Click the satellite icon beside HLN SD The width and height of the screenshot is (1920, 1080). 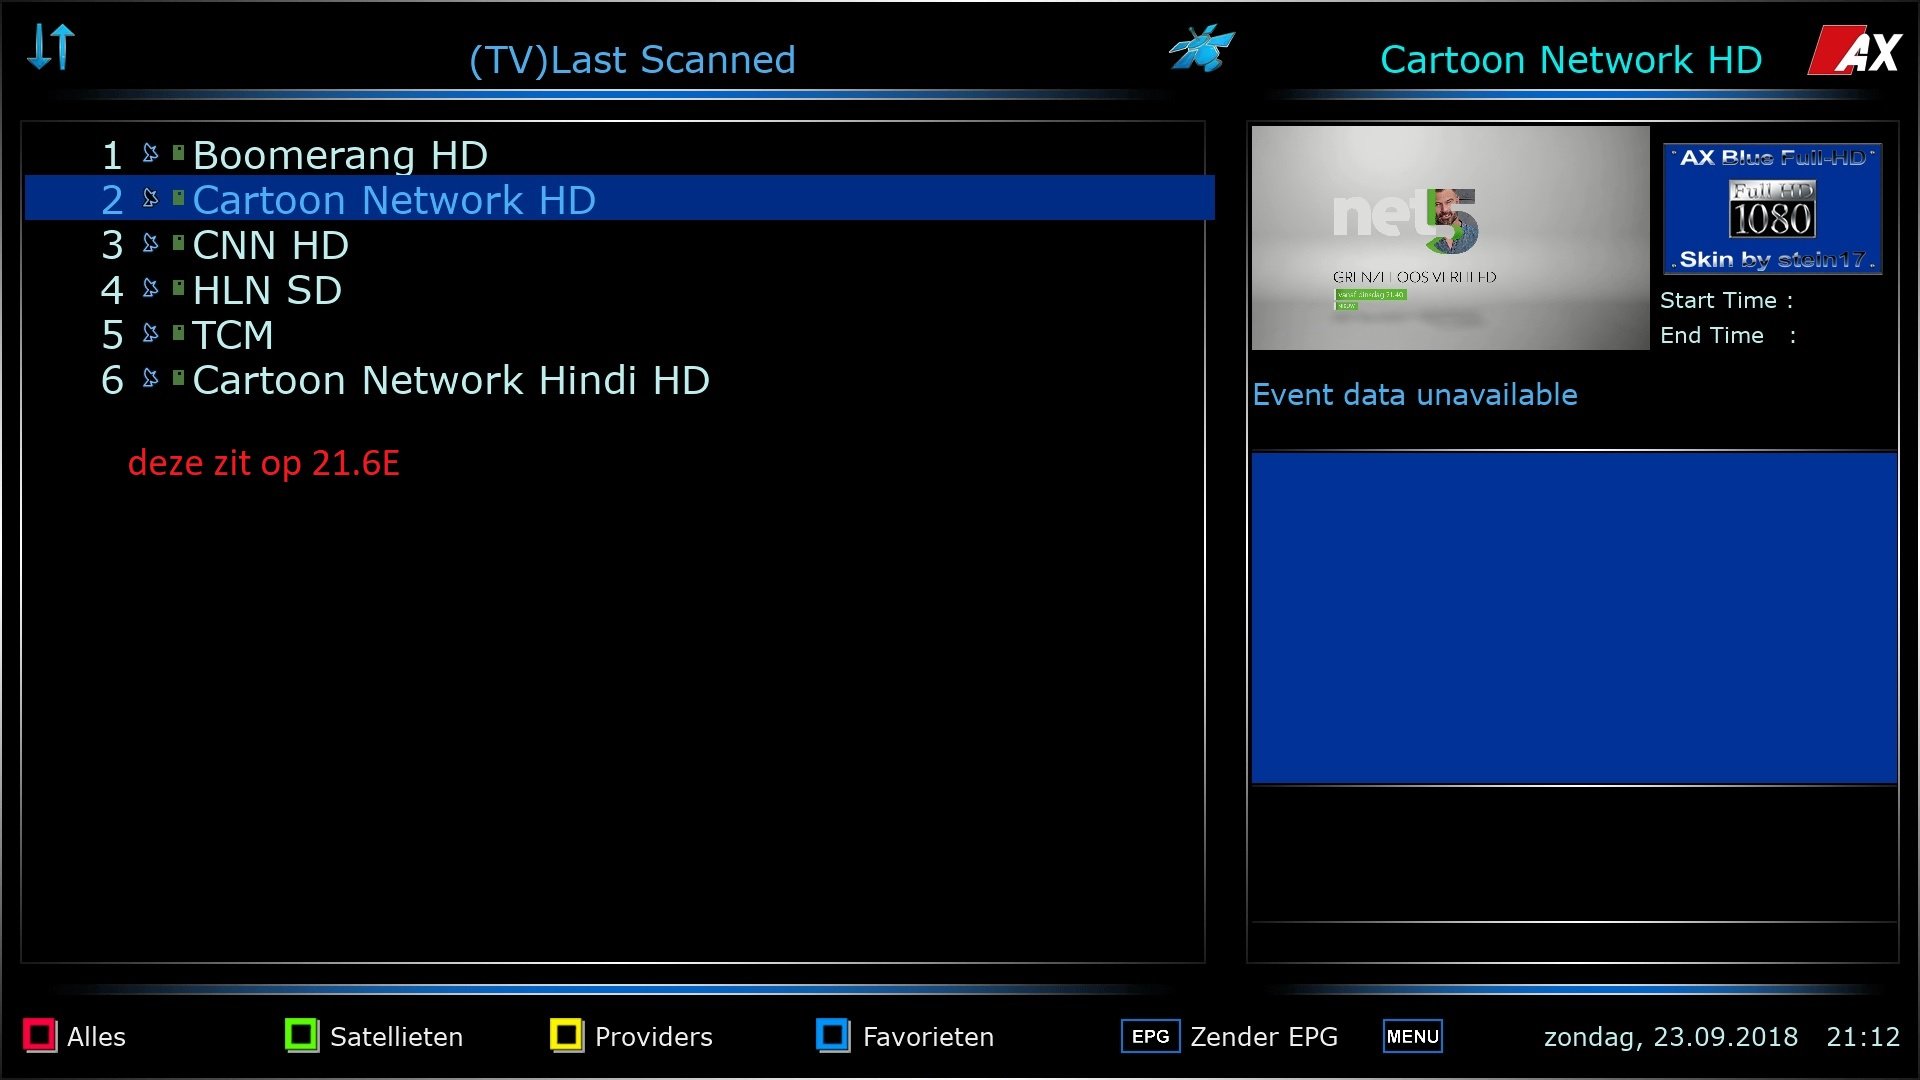click(x=150, y=288)
